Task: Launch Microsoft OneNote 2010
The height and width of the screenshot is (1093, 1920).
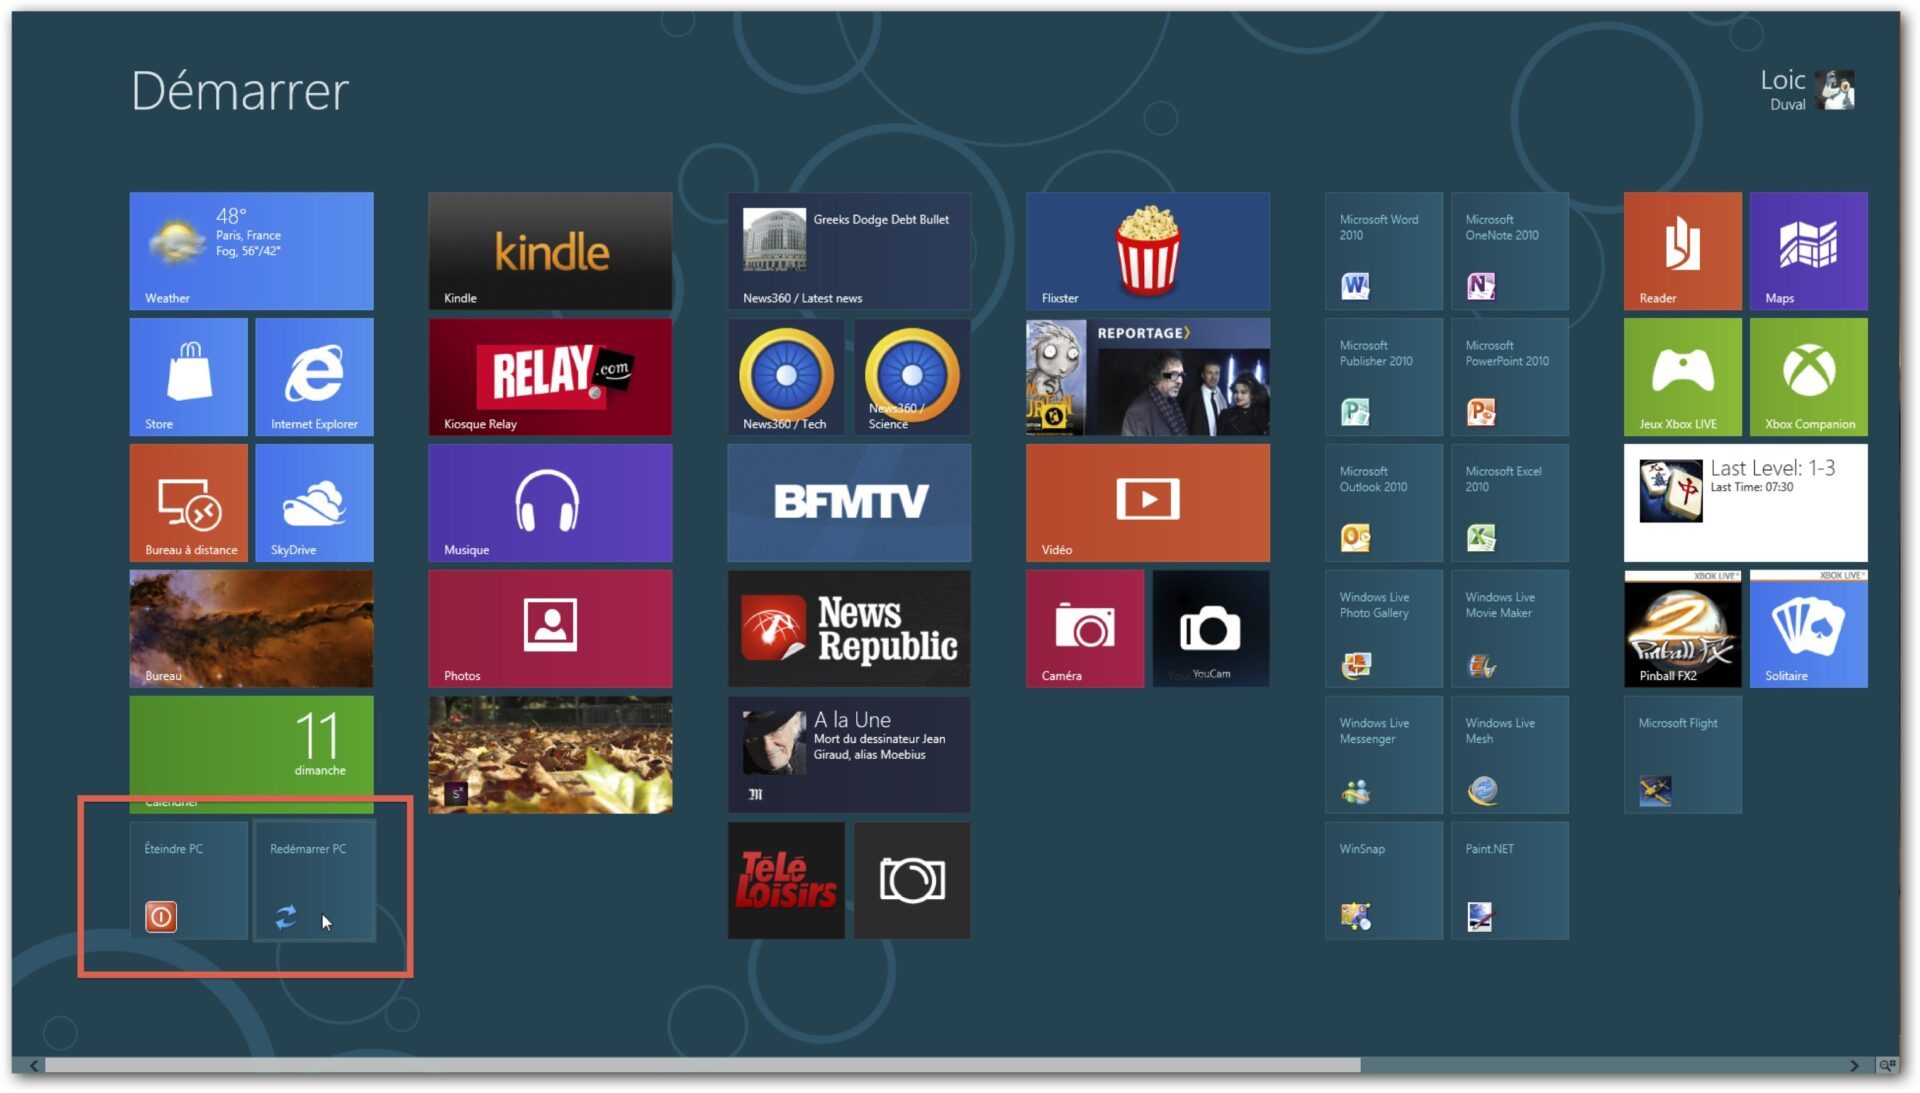Action: point(1510,251)
